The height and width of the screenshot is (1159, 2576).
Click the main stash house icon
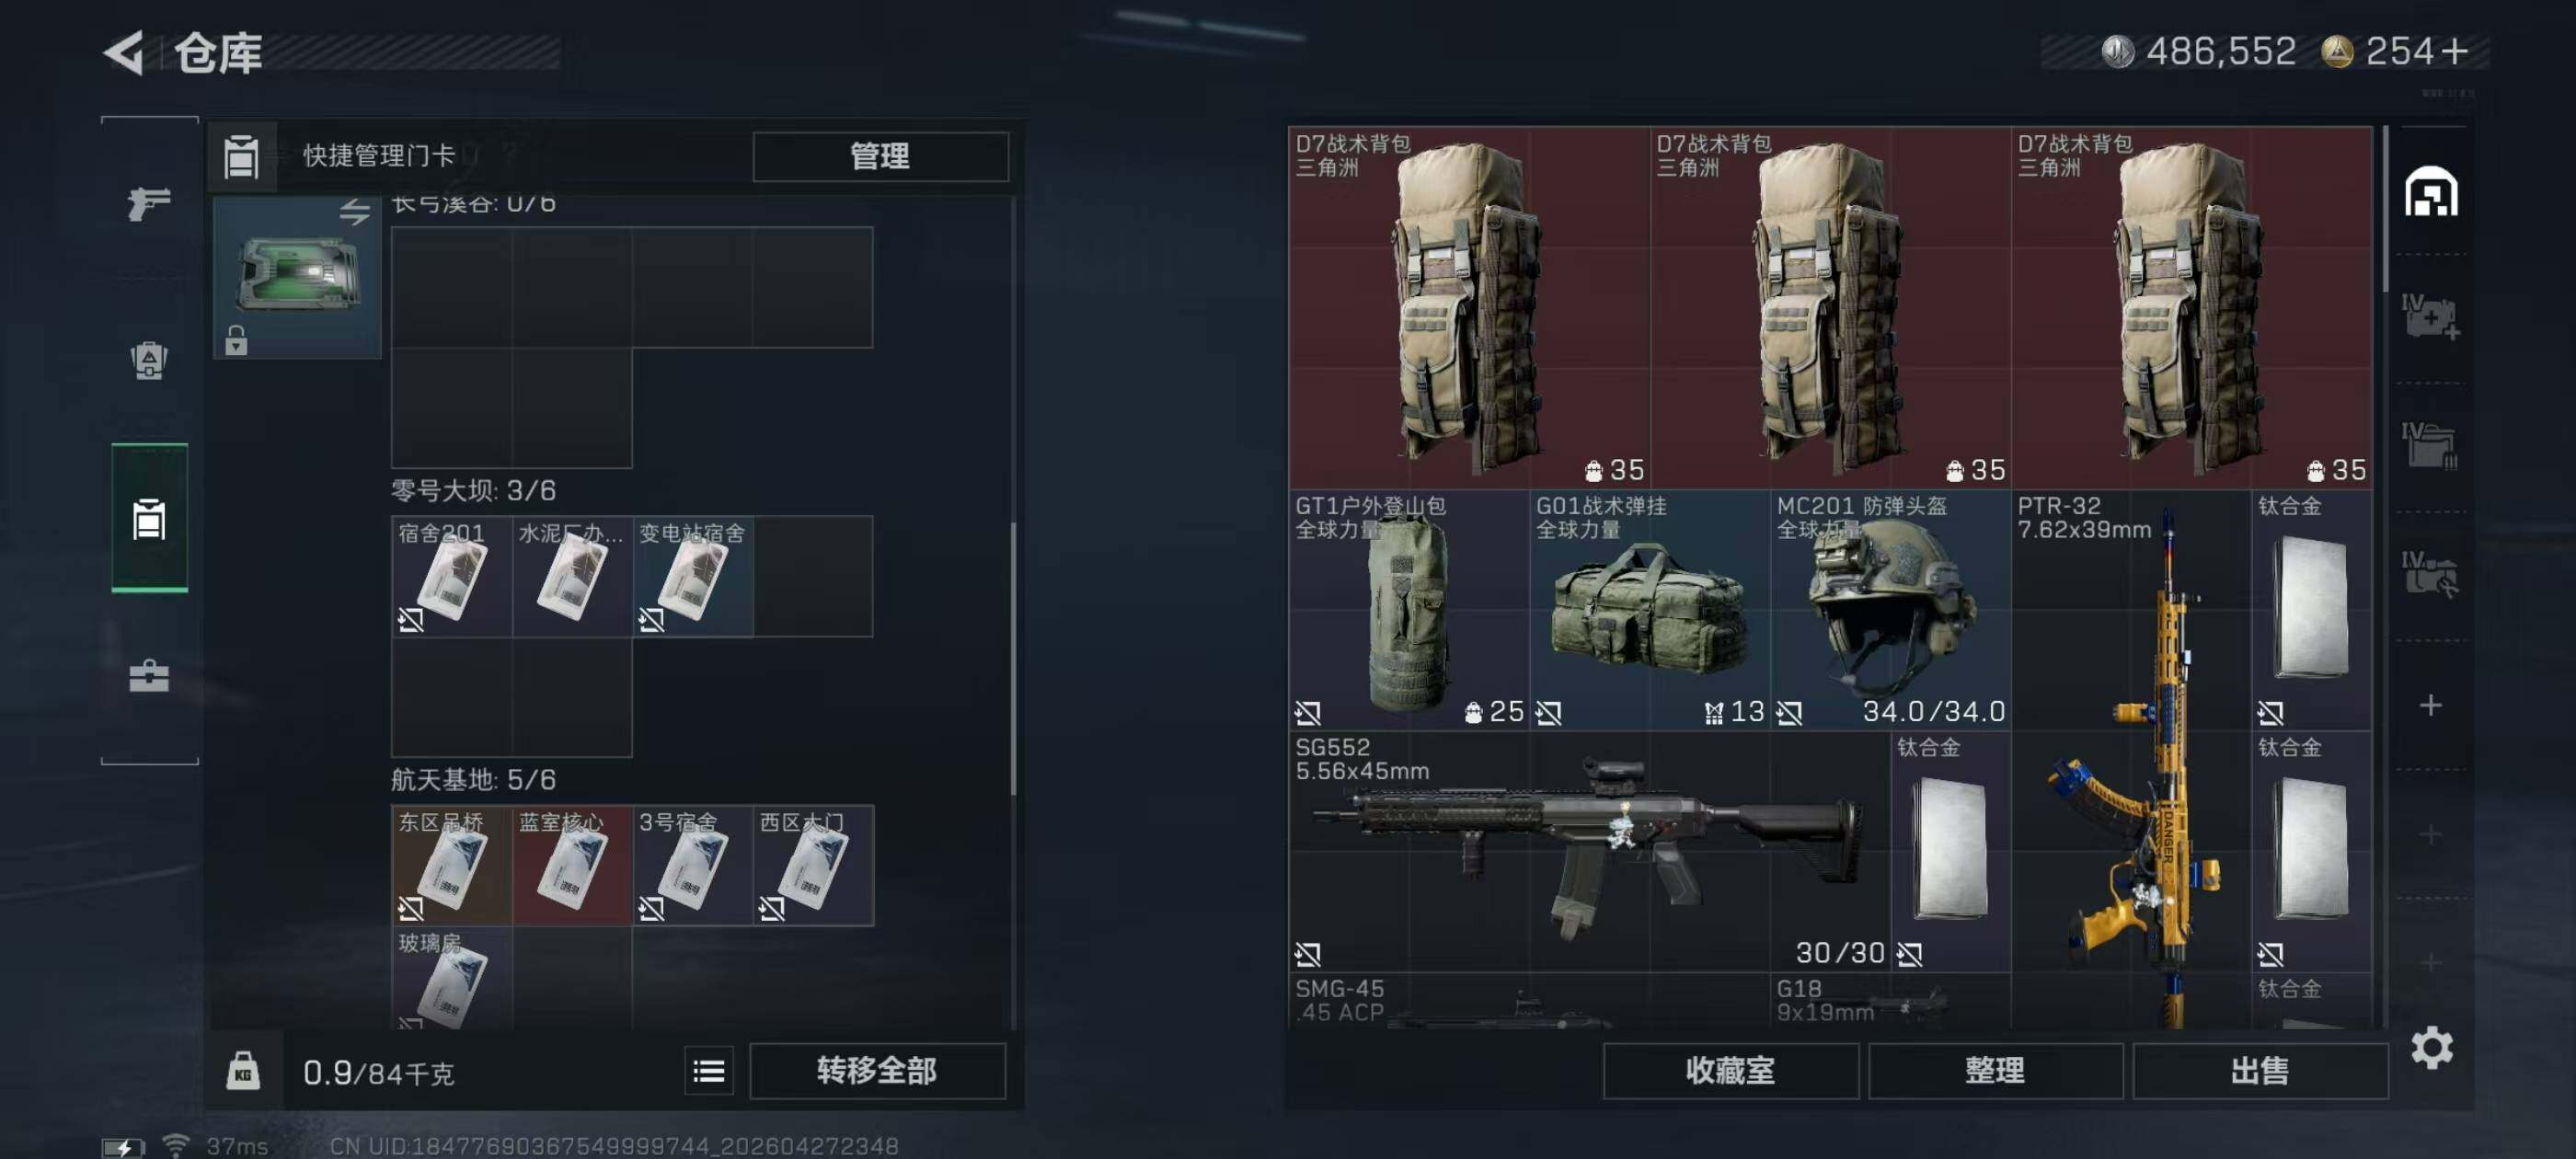(2431, 191)
